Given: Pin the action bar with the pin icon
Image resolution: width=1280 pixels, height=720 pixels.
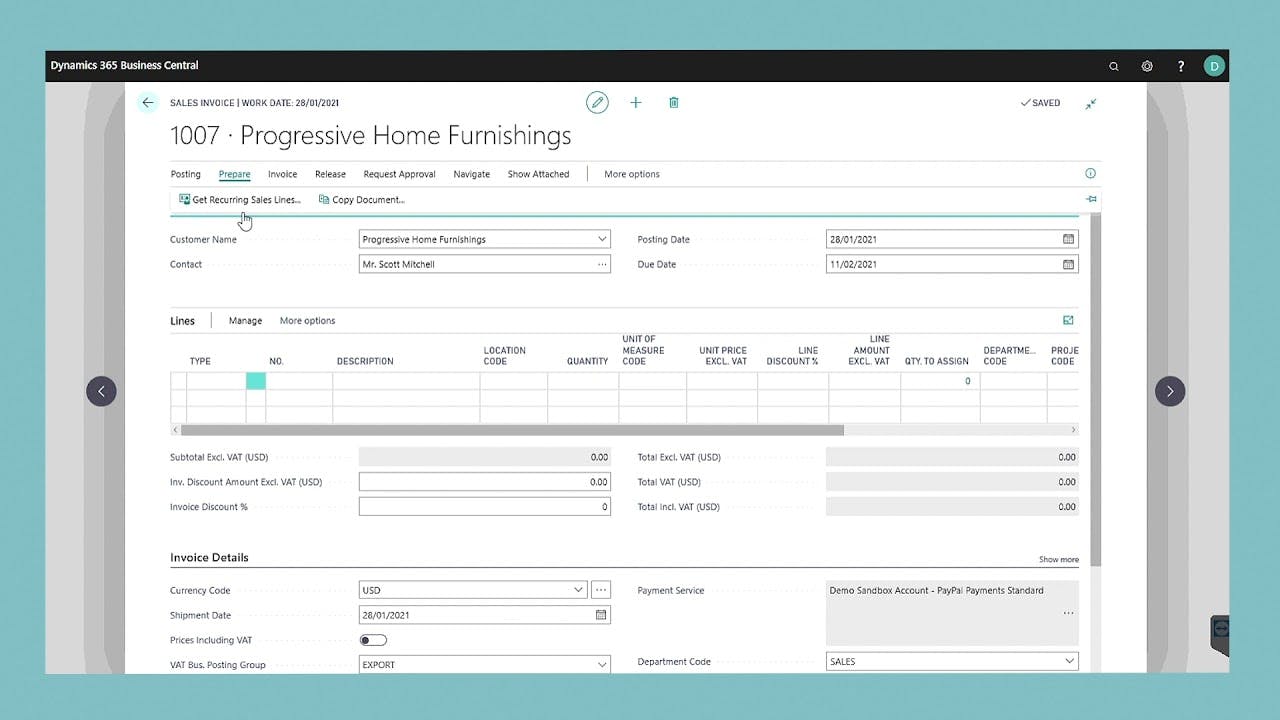Looking at the screenshot, I should coord(1091,199).
